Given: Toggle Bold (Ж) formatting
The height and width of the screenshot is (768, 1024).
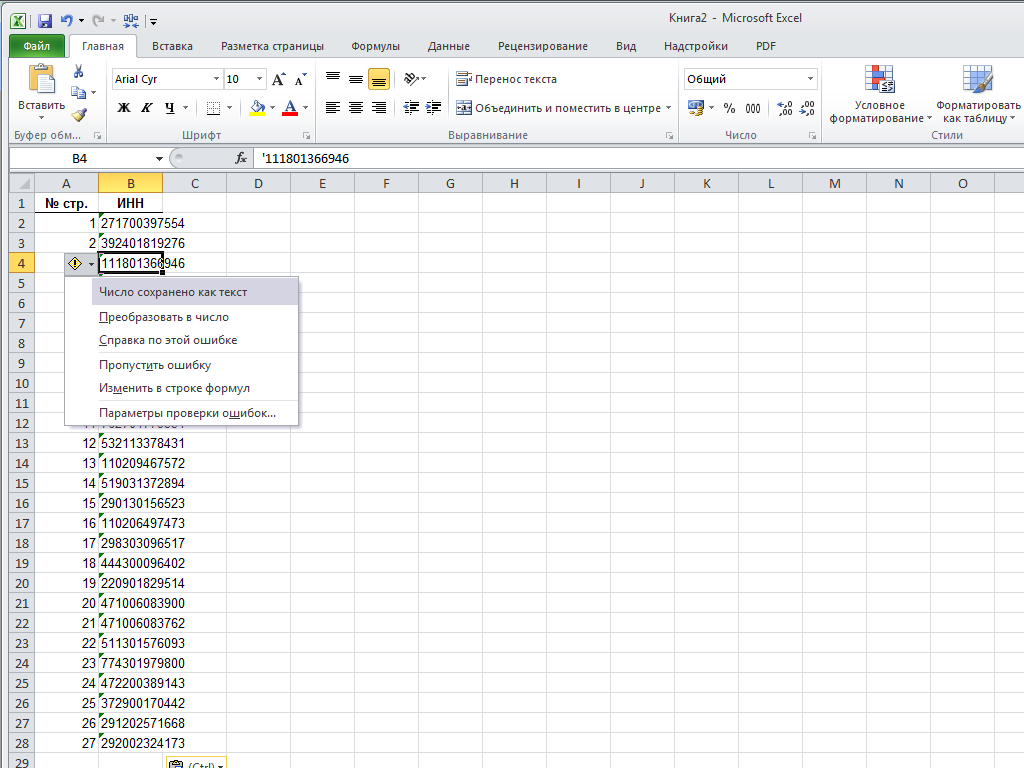Looking at the screenshot, I should point(123,108).
